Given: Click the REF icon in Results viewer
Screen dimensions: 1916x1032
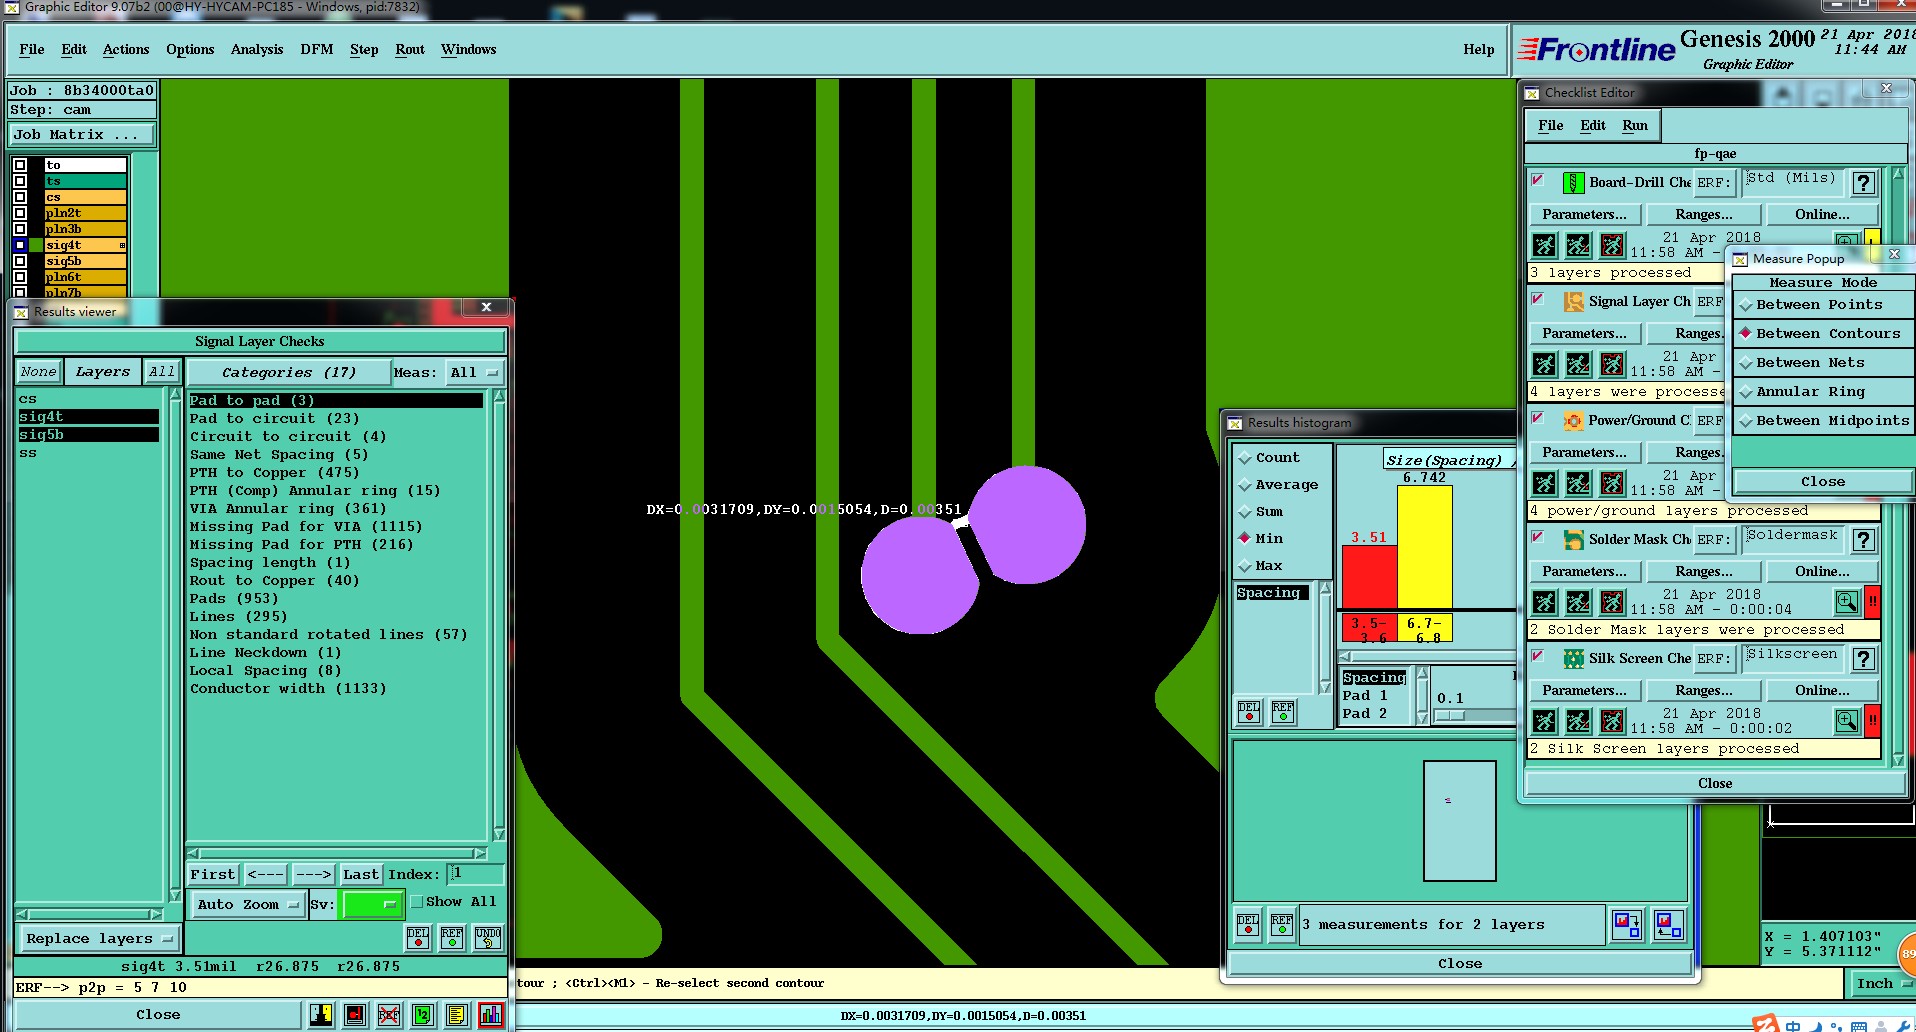Looking at the screenshot, I should pos(452,937).
